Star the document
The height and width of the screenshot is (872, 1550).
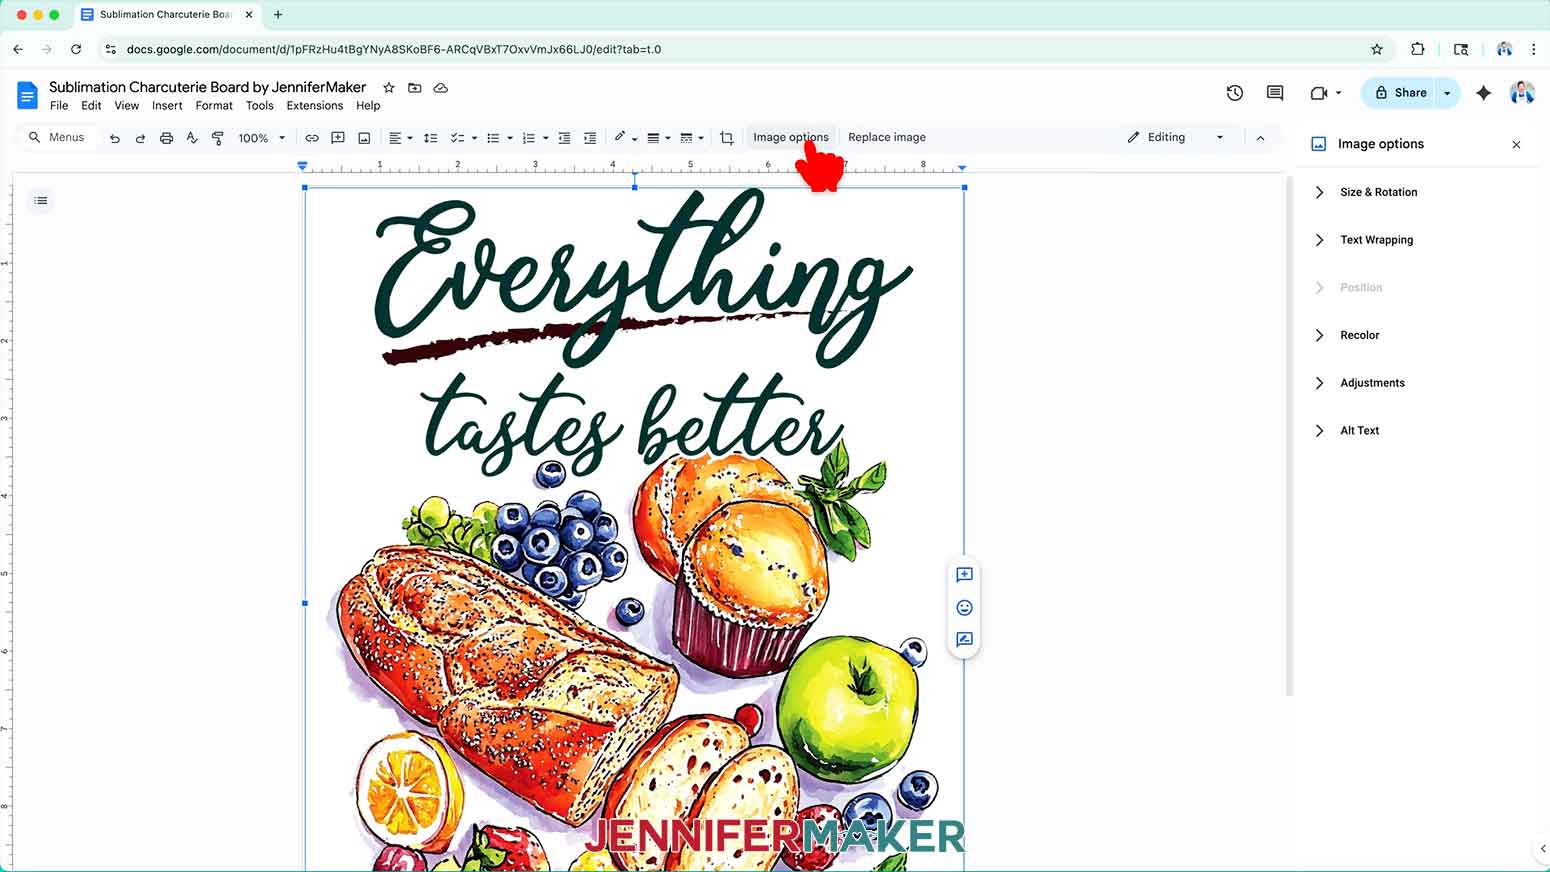point(389,88)
